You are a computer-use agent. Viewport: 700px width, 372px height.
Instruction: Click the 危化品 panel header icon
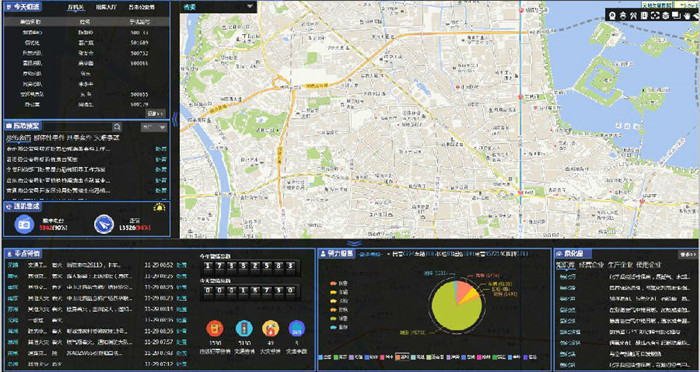[559, 254]
